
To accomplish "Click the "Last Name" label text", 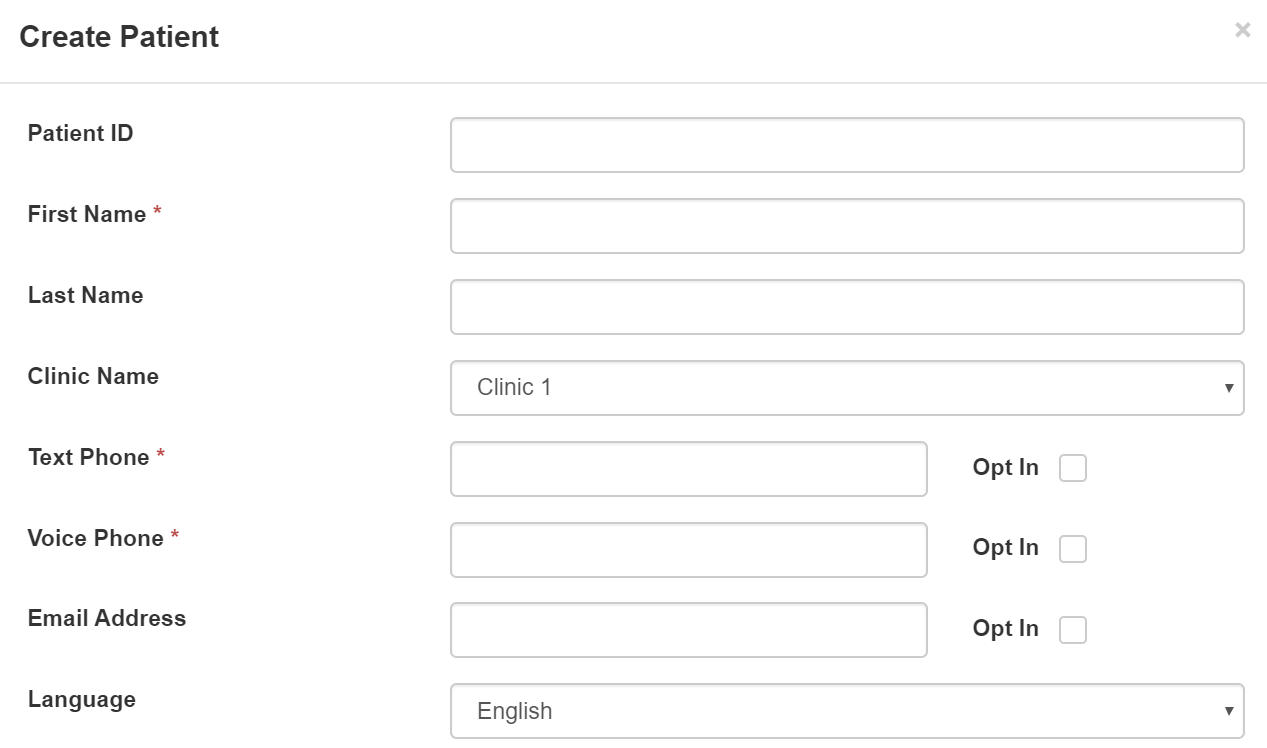I will 85,295.
